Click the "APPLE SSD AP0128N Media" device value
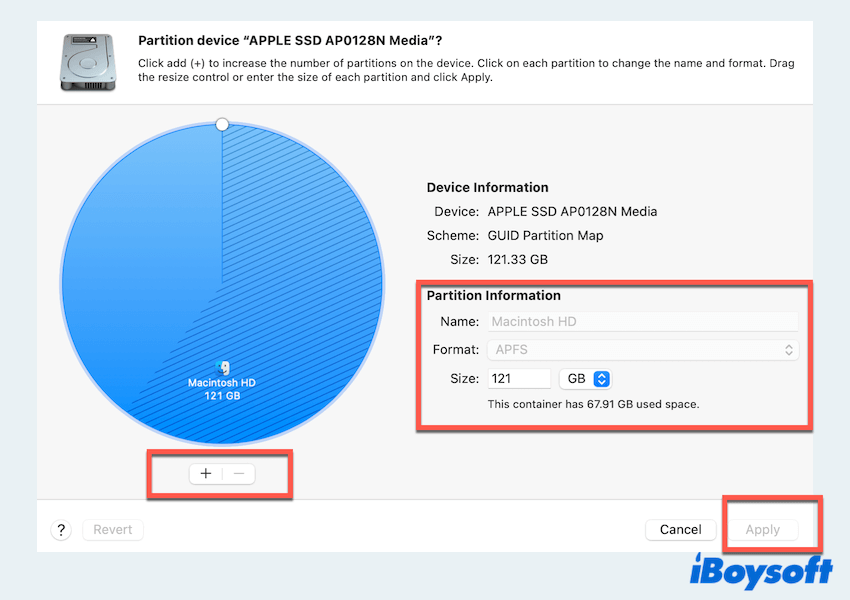The width and height of the screenshot is (850, 600). pos(572,211)
